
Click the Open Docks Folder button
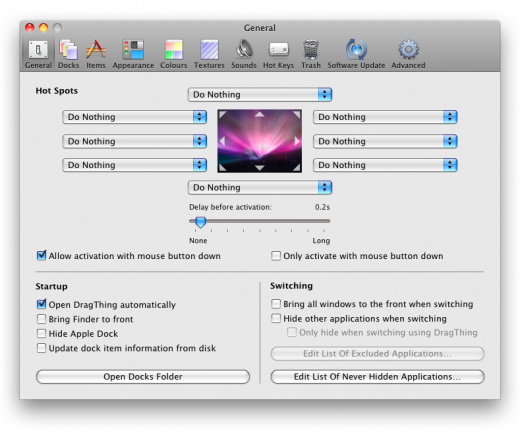coord(143,377)
